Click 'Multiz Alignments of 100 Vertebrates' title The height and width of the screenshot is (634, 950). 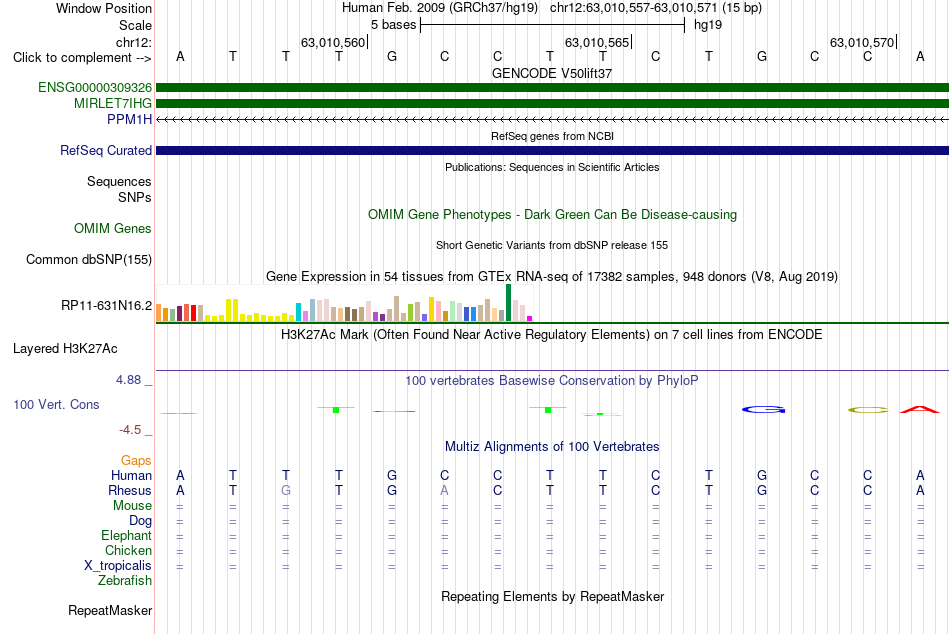click(x=552, y=447)
